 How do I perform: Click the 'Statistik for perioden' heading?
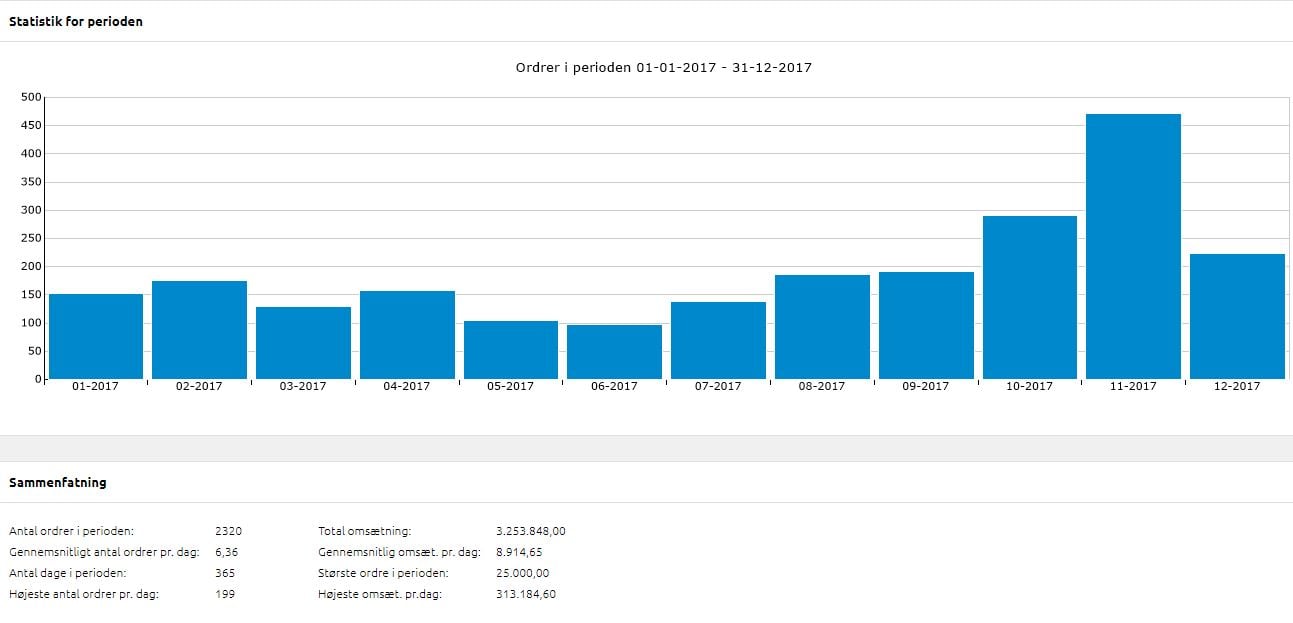tap(76, 21)
